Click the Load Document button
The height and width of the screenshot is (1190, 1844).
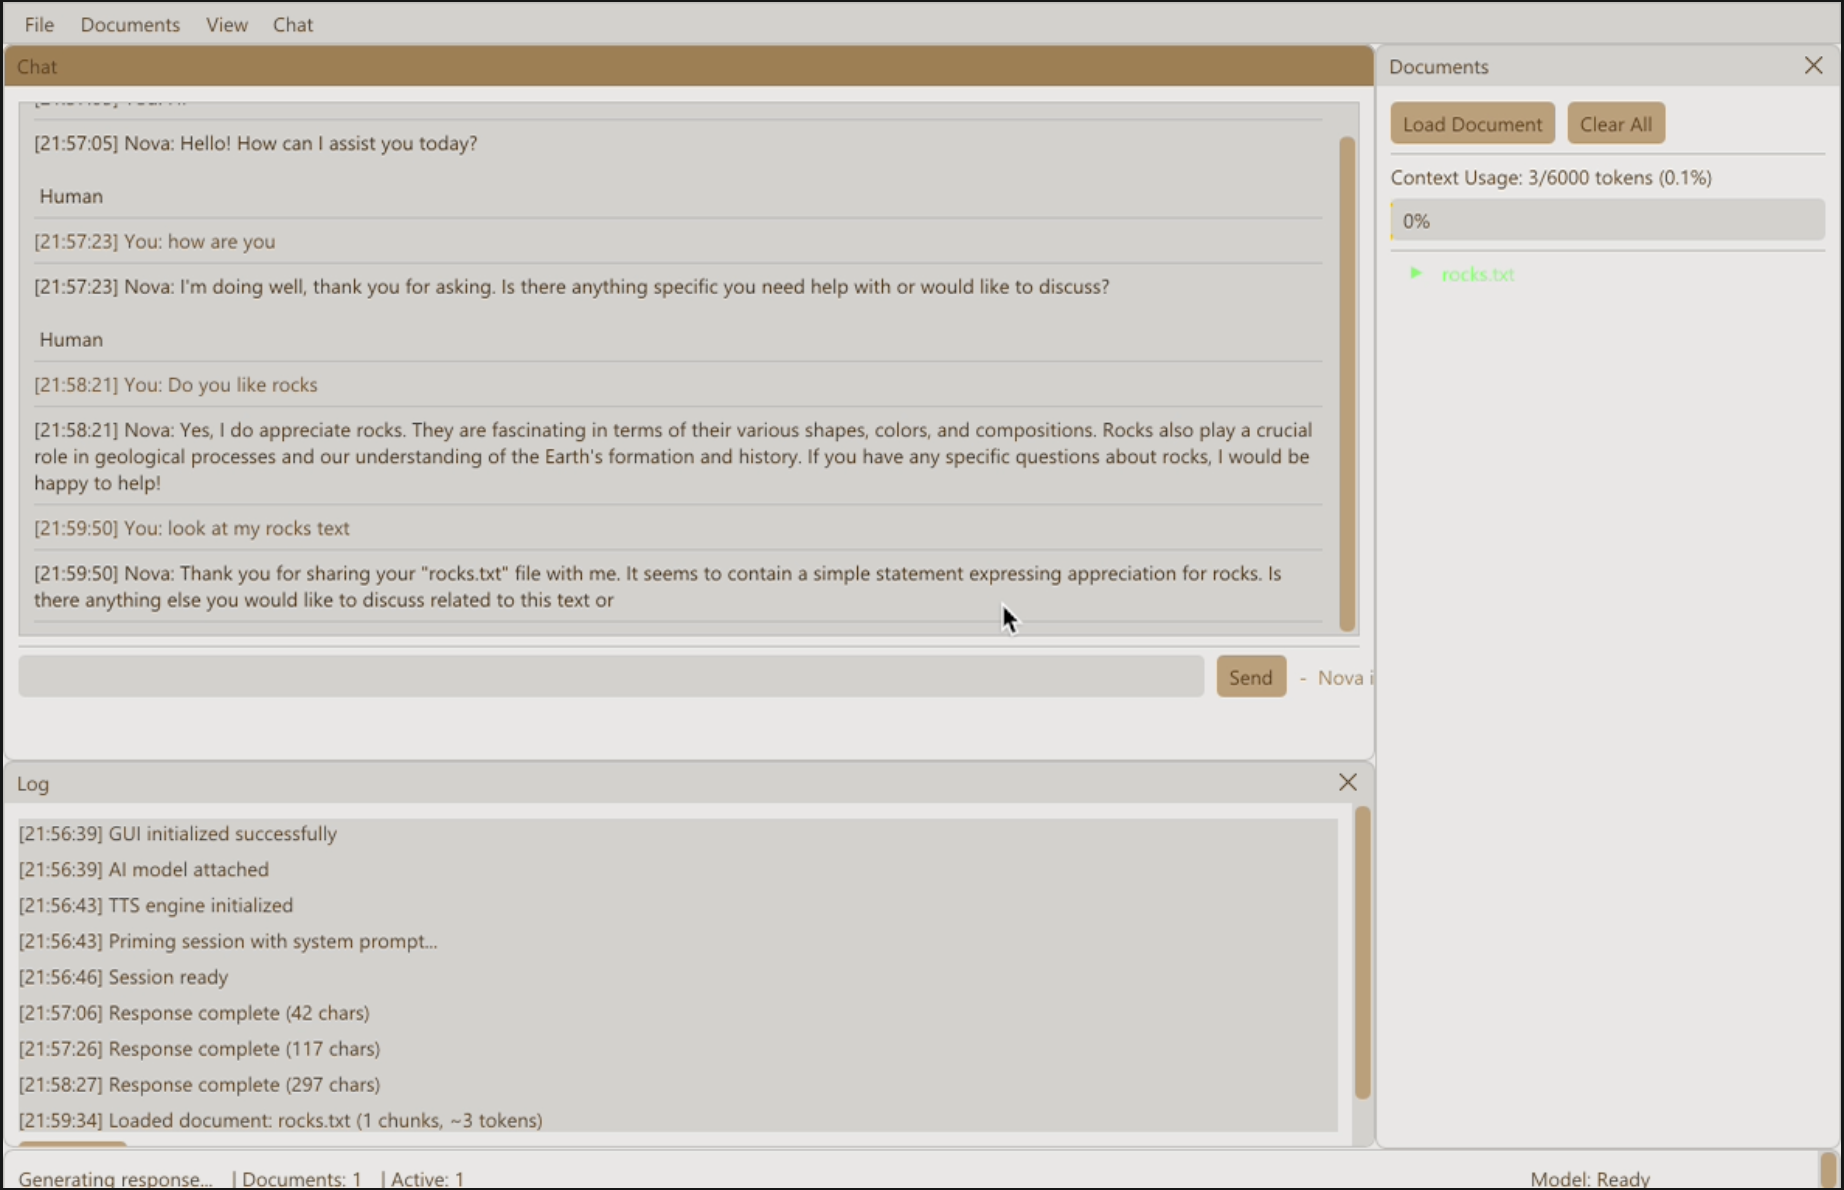click(1472, 123)
